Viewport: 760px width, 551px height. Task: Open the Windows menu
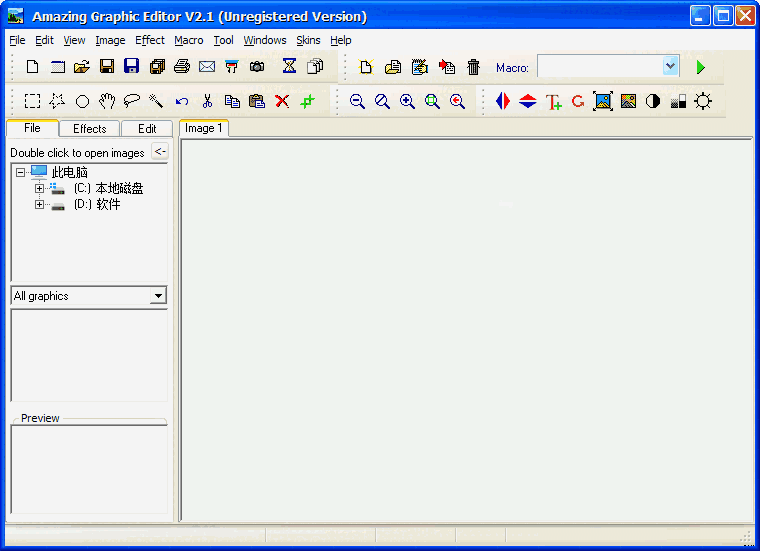(265, 40)
